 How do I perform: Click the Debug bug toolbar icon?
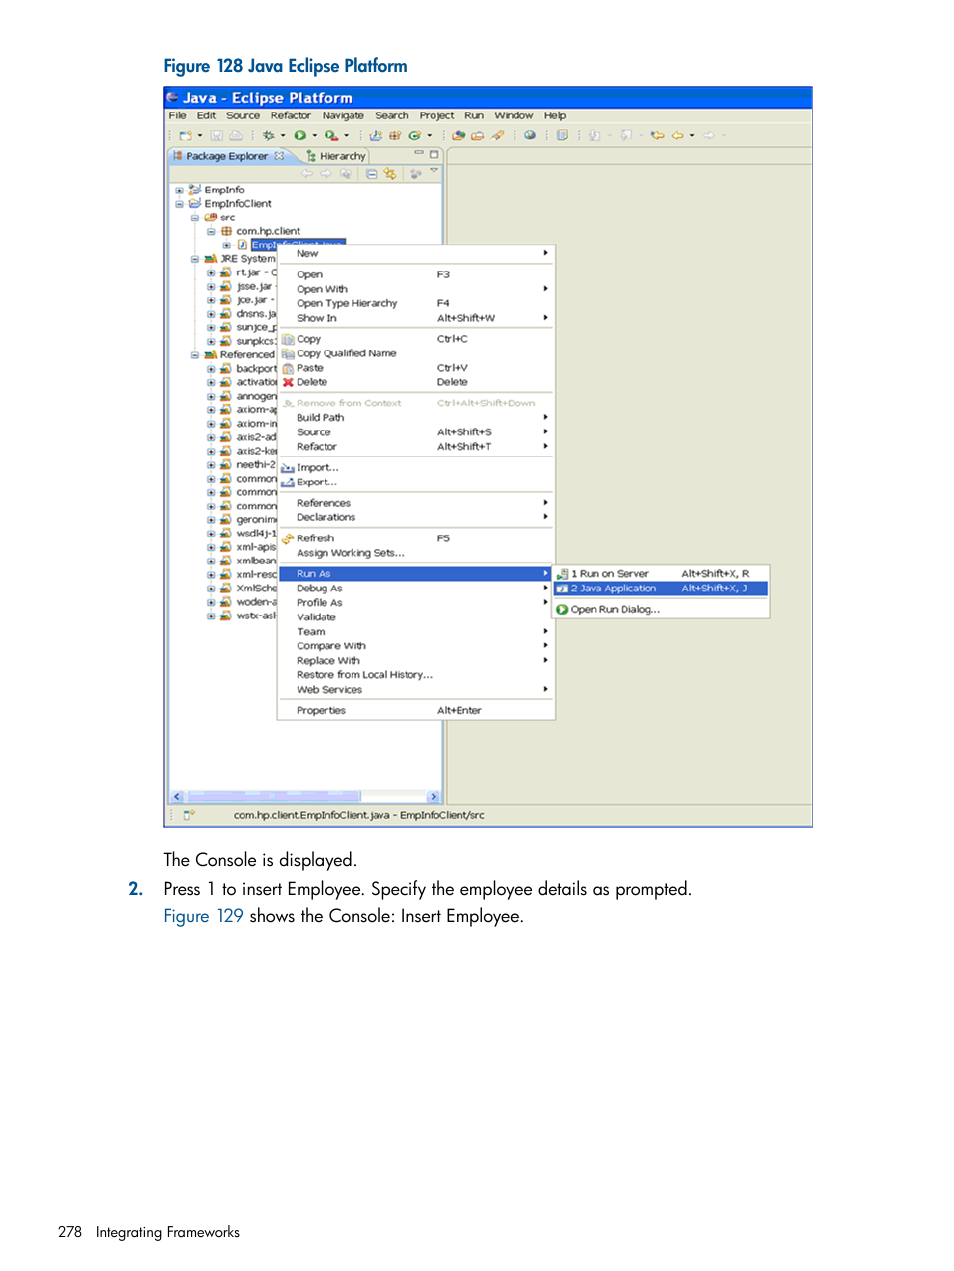tap(268, 135)
